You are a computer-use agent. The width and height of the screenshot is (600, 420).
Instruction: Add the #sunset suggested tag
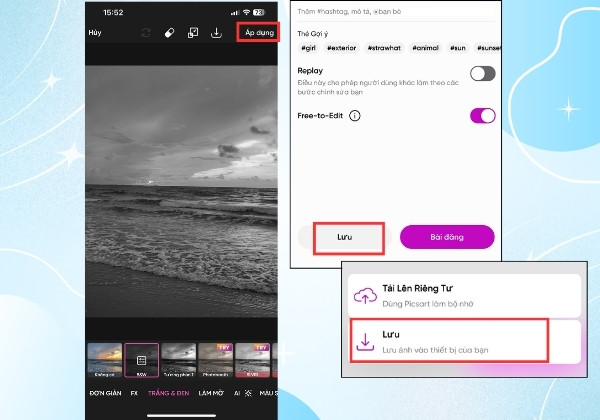pos(488,48)
